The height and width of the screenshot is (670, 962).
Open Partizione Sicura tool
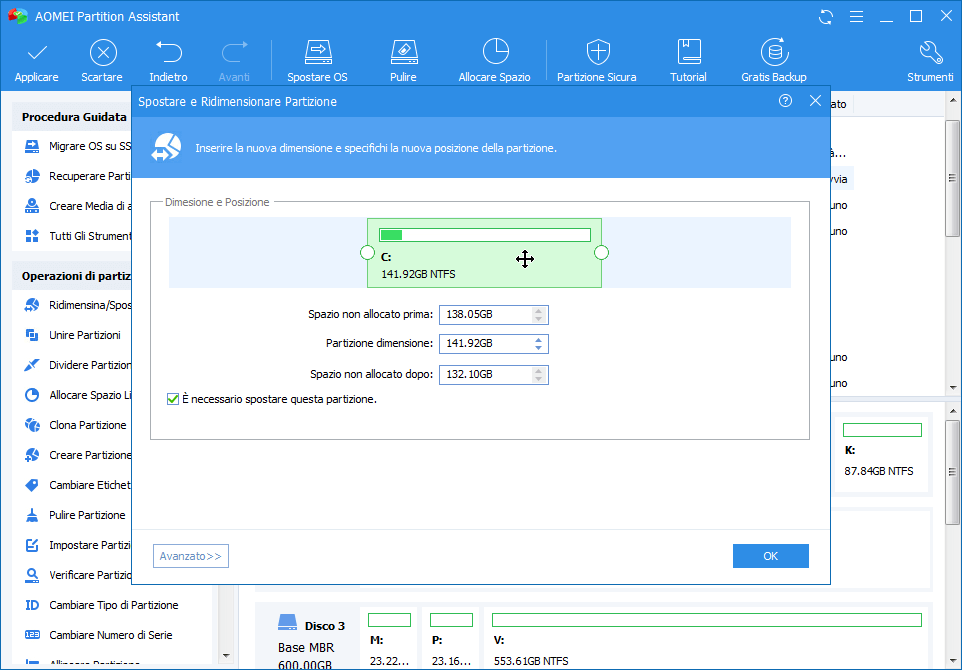tap(597, 61)
